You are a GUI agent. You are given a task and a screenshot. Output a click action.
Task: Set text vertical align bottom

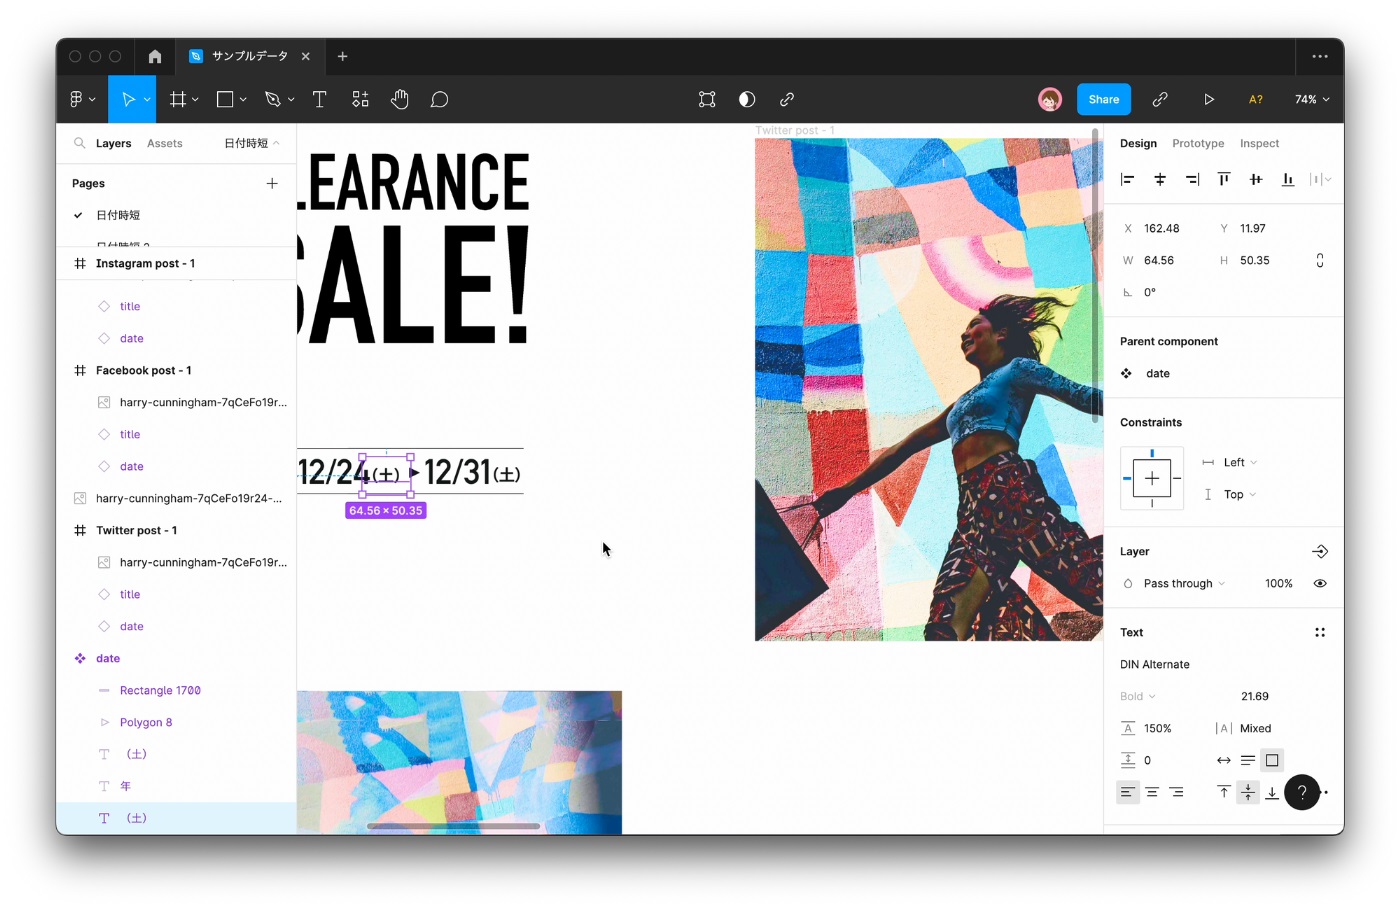pyautogui.click(x=1272, y=792)
